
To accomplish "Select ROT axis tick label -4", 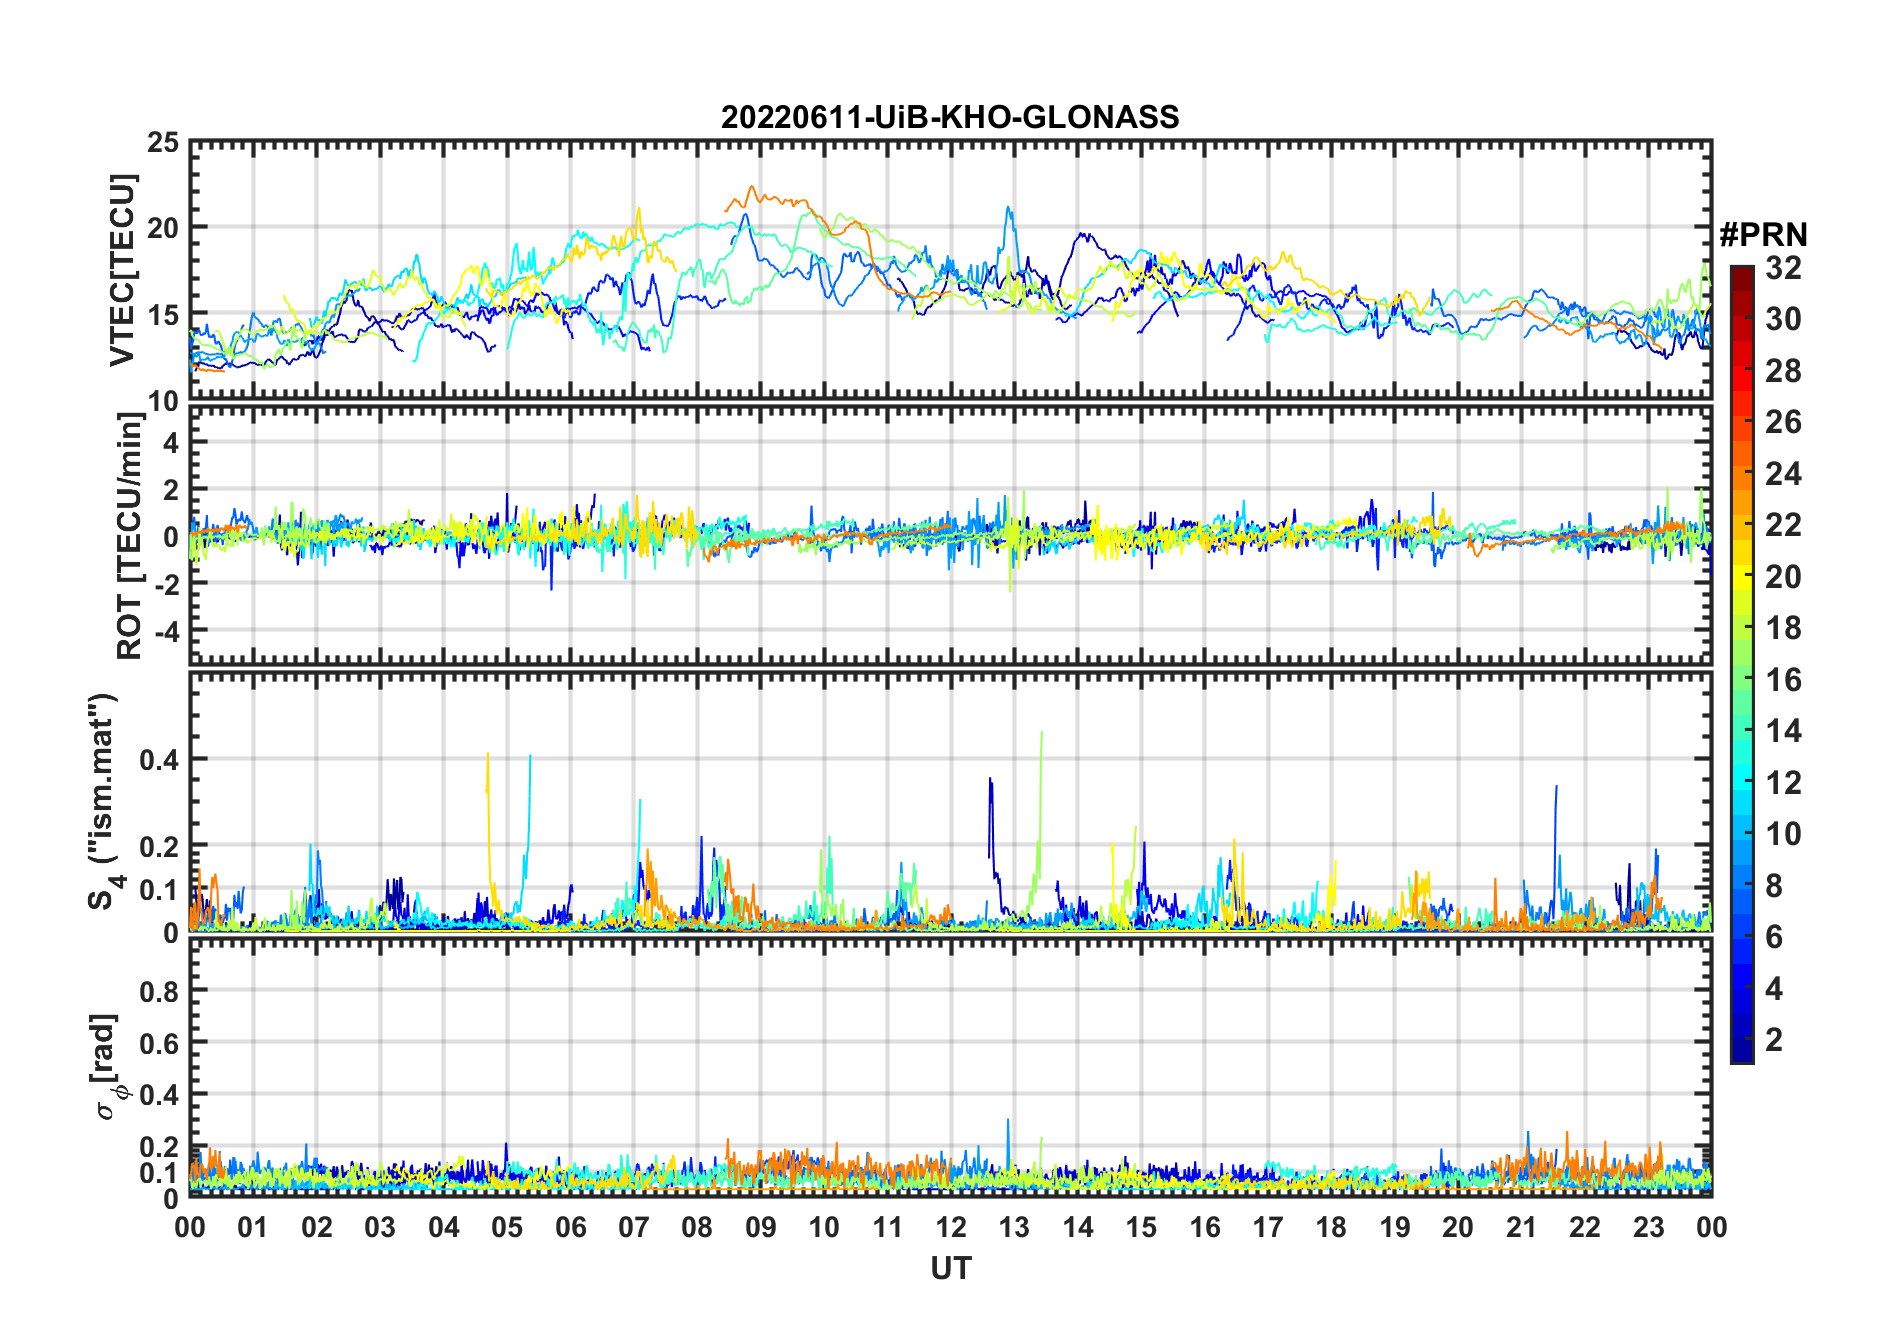I will click(166, 631).
